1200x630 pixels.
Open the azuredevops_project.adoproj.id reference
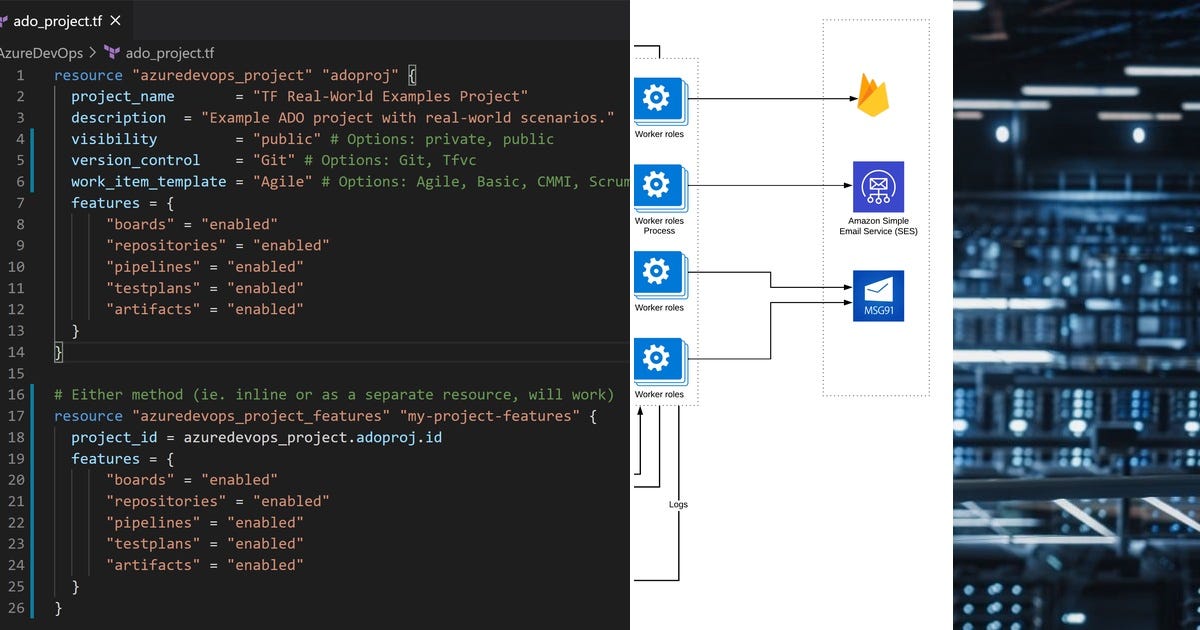[x=310, y=437]
